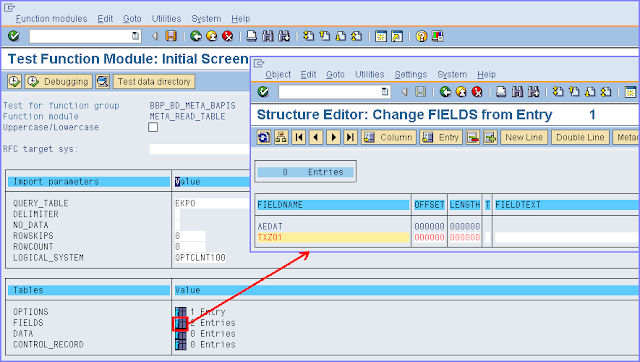Click OFFSET value in TXZ01 row
Viewport: 640px width, 362px height.
pos(429,238)
